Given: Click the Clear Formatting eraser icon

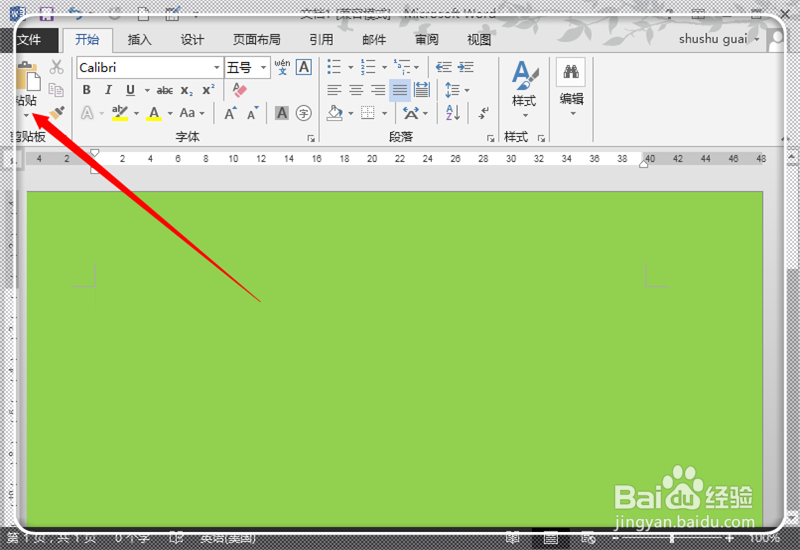Looking at the screenshot, I should pyautogui.click(x=239, y=90).
